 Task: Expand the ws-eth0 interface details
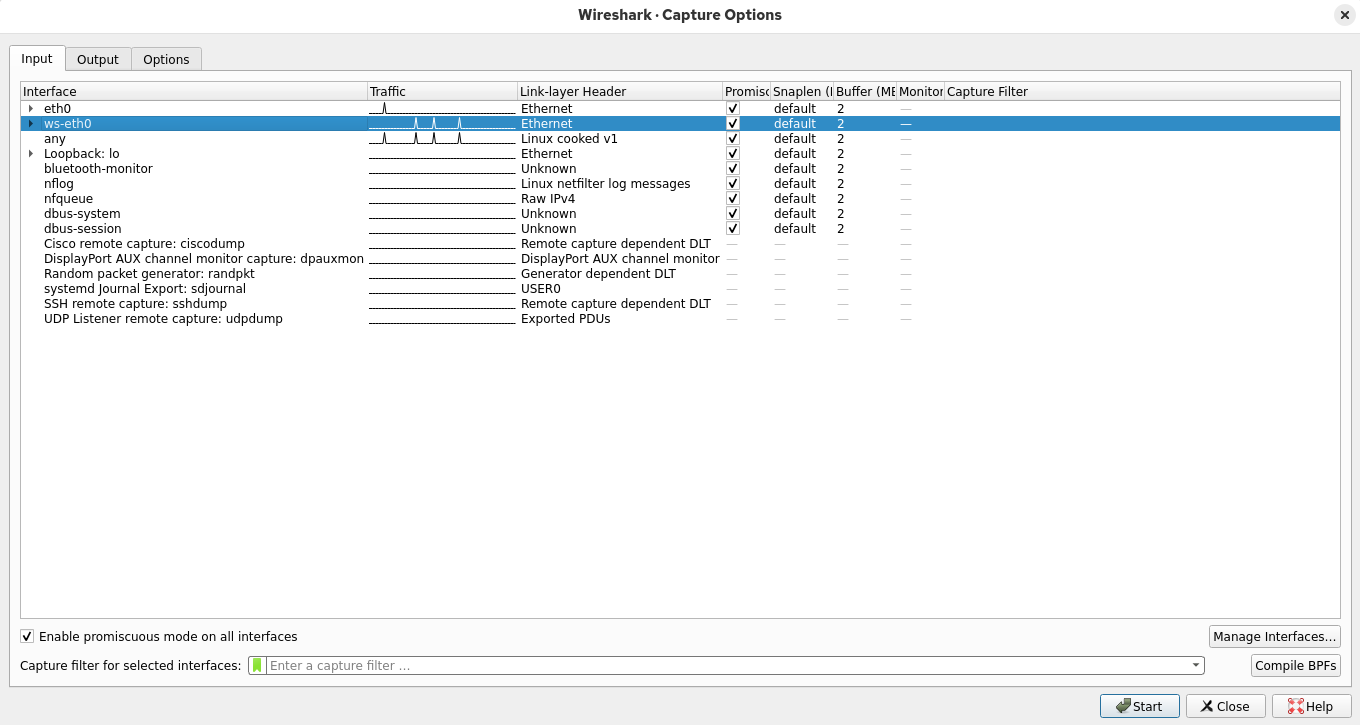[x=31, y=124]
